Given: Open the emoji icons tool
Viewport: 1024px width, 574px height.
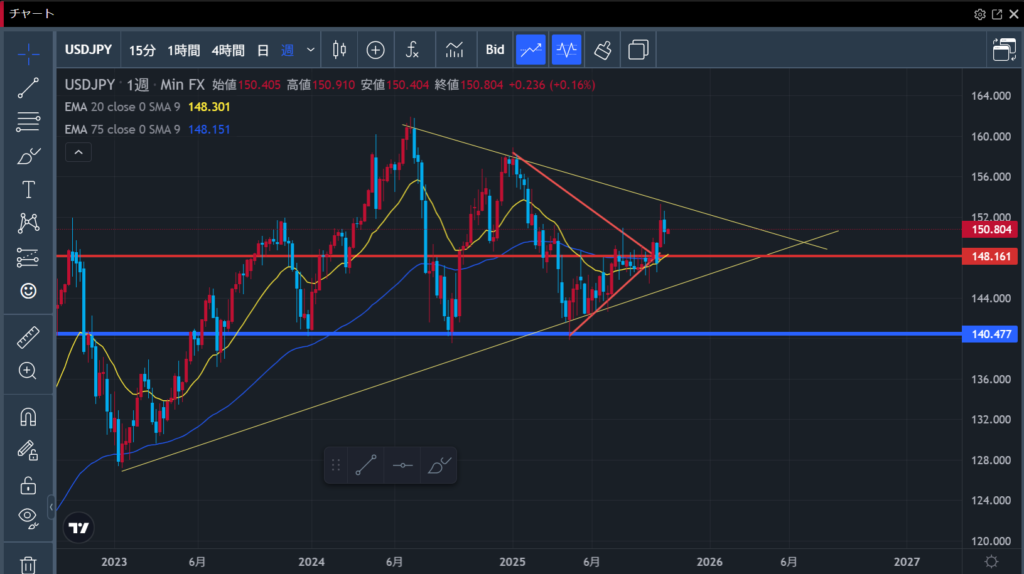Looking at the screenshot, I should pyautogui.click(x=28, y=291).
